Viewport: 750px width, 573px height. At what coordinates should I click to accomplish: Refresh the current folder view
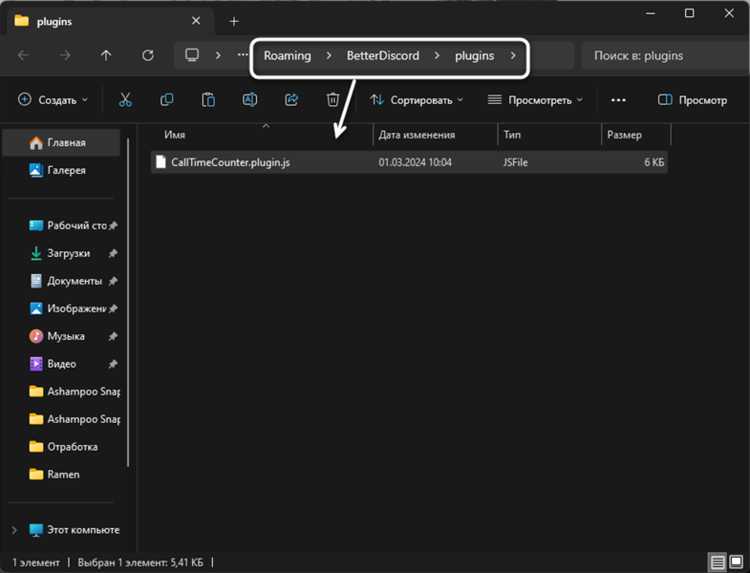148,55
